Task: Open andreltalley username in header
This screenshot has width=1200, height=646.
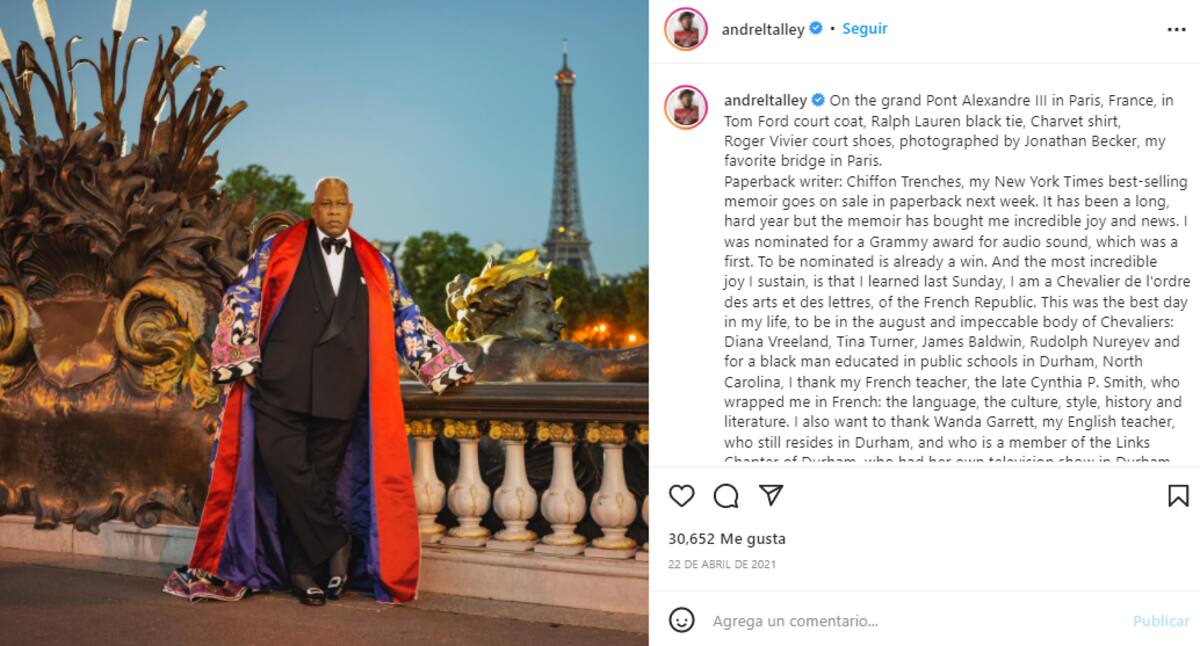Action: (763, 30)
